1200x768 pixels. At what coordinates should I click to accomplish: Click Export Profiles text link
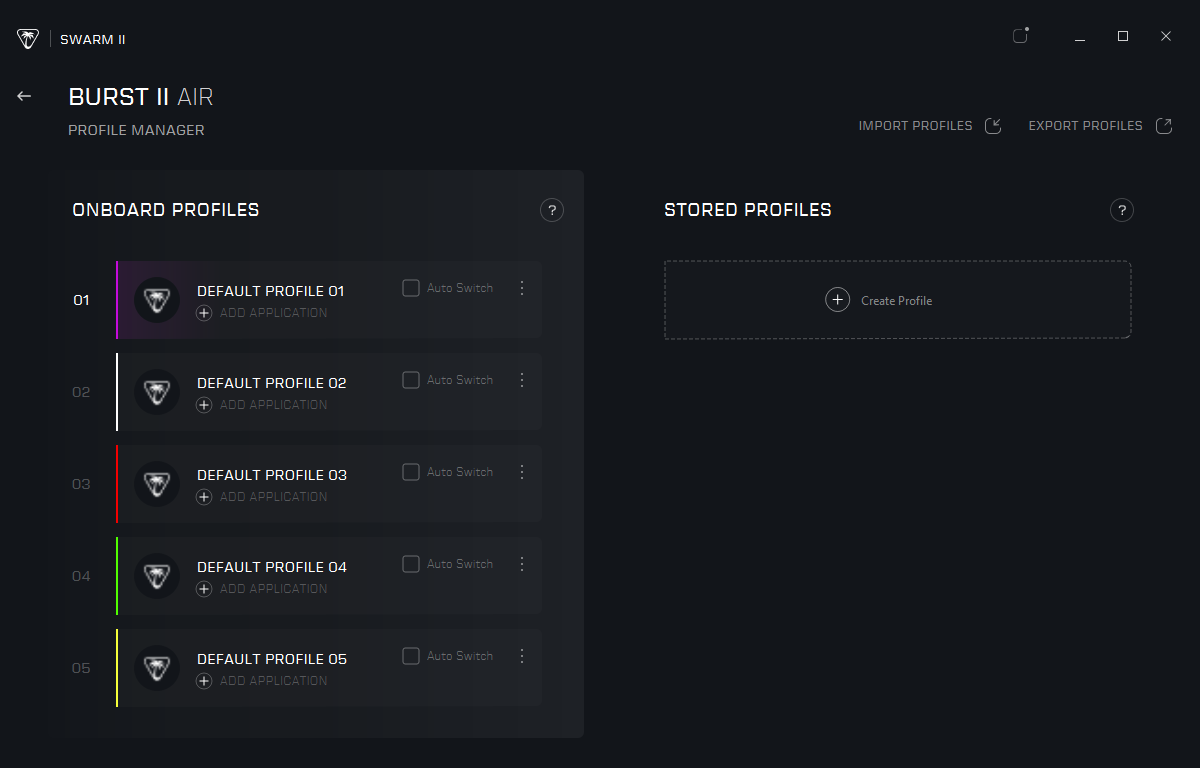(x=1085, y=126)
